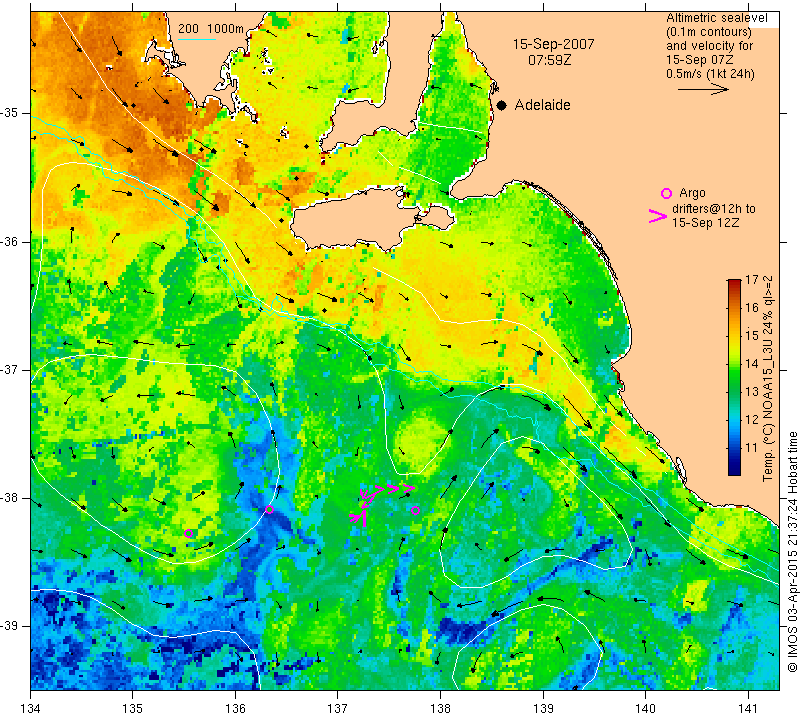Click longitude axis label 136
Screen dimensions: 800x720
[x=235, y=709]
